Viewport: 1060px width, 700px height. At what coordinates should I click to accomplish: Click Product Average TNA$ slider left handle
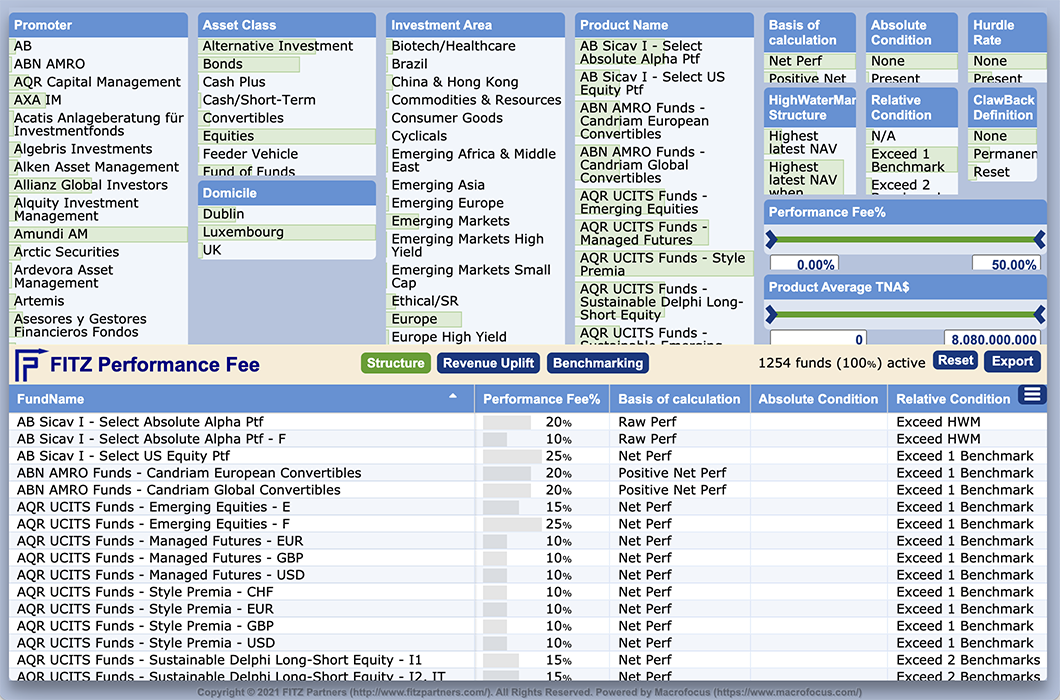tap(771, 314)
